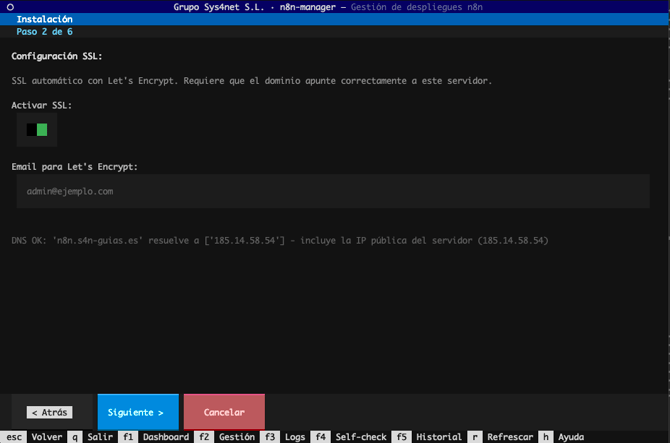Open Gestión from the footer bar
The width and height of the screenshot is (670, 443).
(x=237, y=437)
